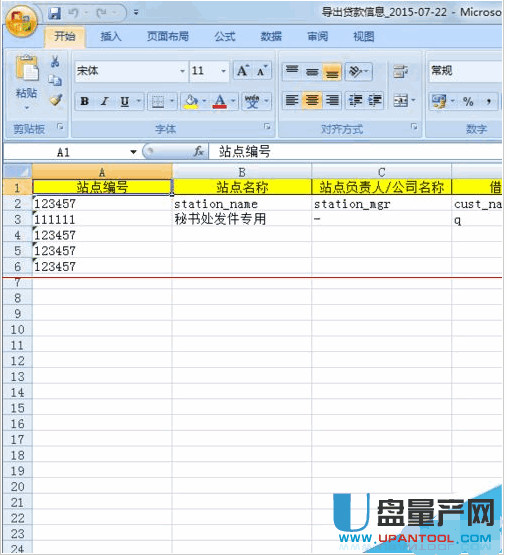Open alignment group dialog launcher
Image resolution: width=507 pixels, height=555 pixels.
[414, 126]
